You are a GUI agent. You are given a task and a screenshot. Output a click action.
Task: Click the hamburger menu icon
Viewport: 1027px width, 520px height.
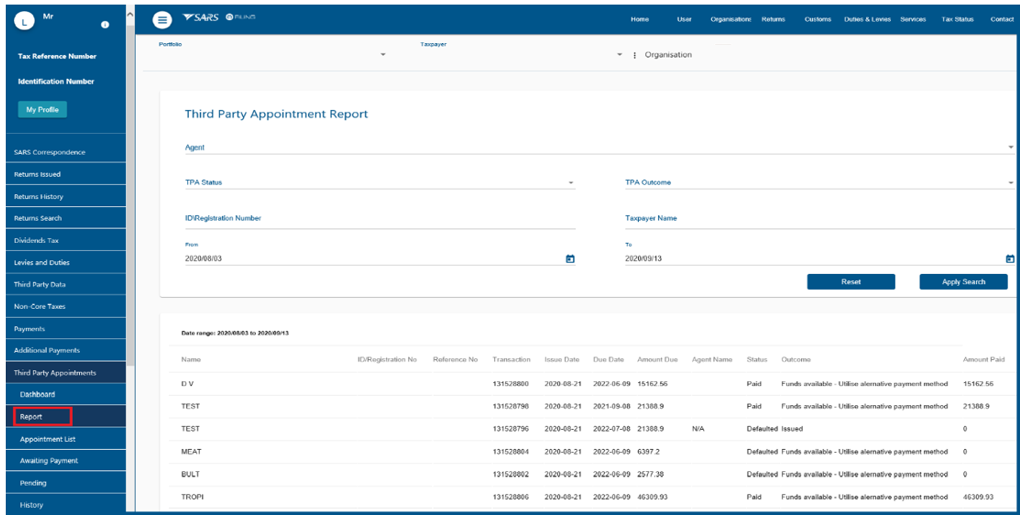pyautogui.click(x=162, y=20)
